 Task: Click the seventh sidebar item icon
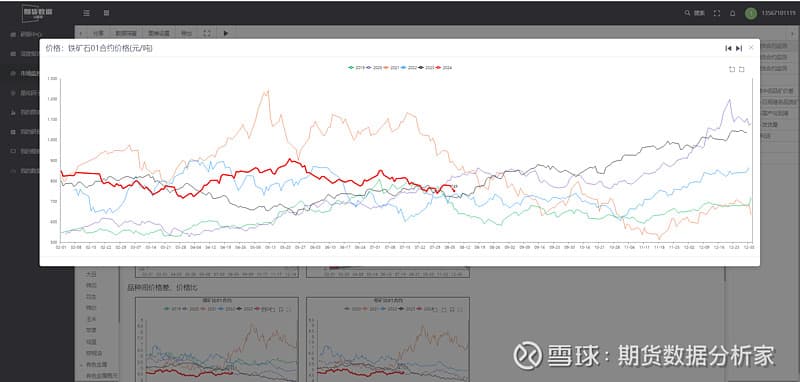[x=13, y=151]
